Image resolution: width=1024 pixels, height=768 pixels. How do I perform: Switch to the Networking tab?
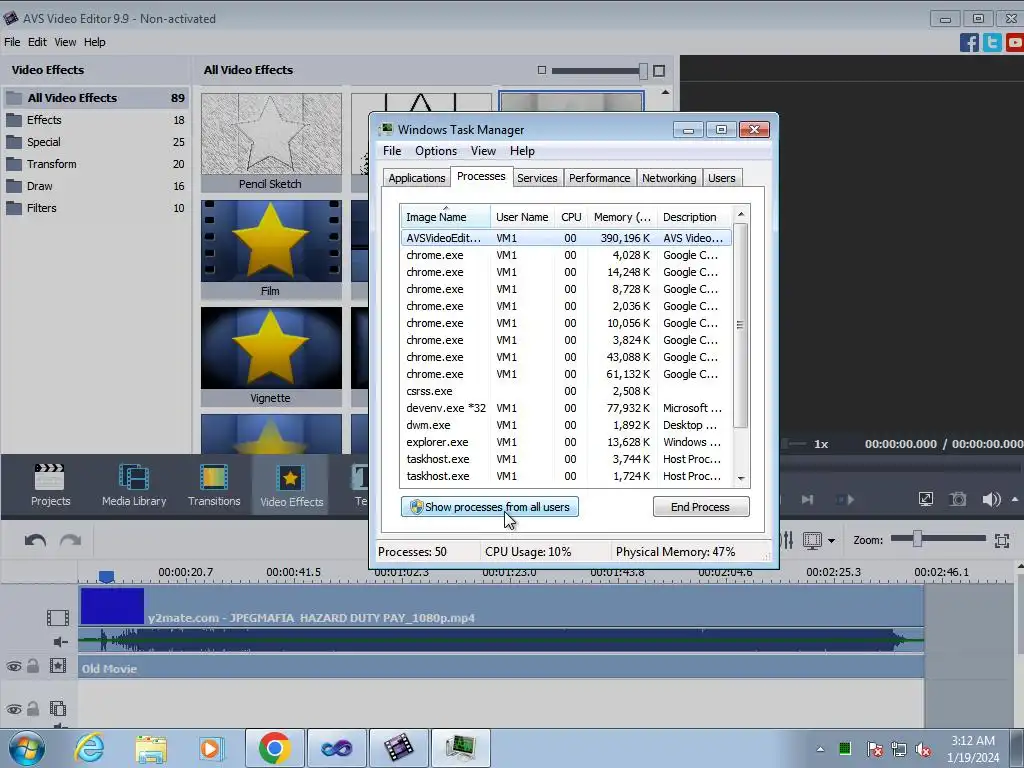[x=669, y=178]
